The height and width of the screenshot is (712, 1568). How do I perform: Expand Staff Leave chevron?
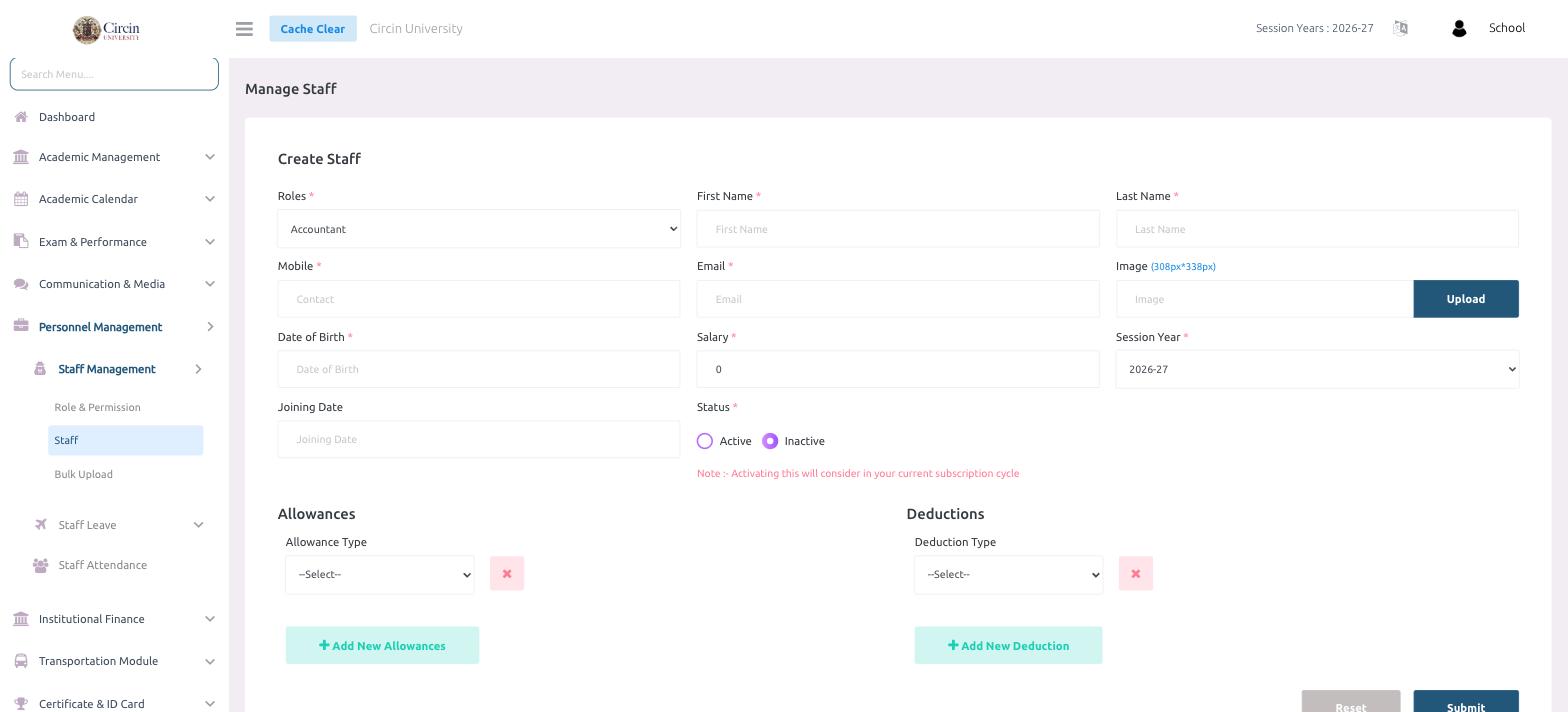[x=198, y=525]
